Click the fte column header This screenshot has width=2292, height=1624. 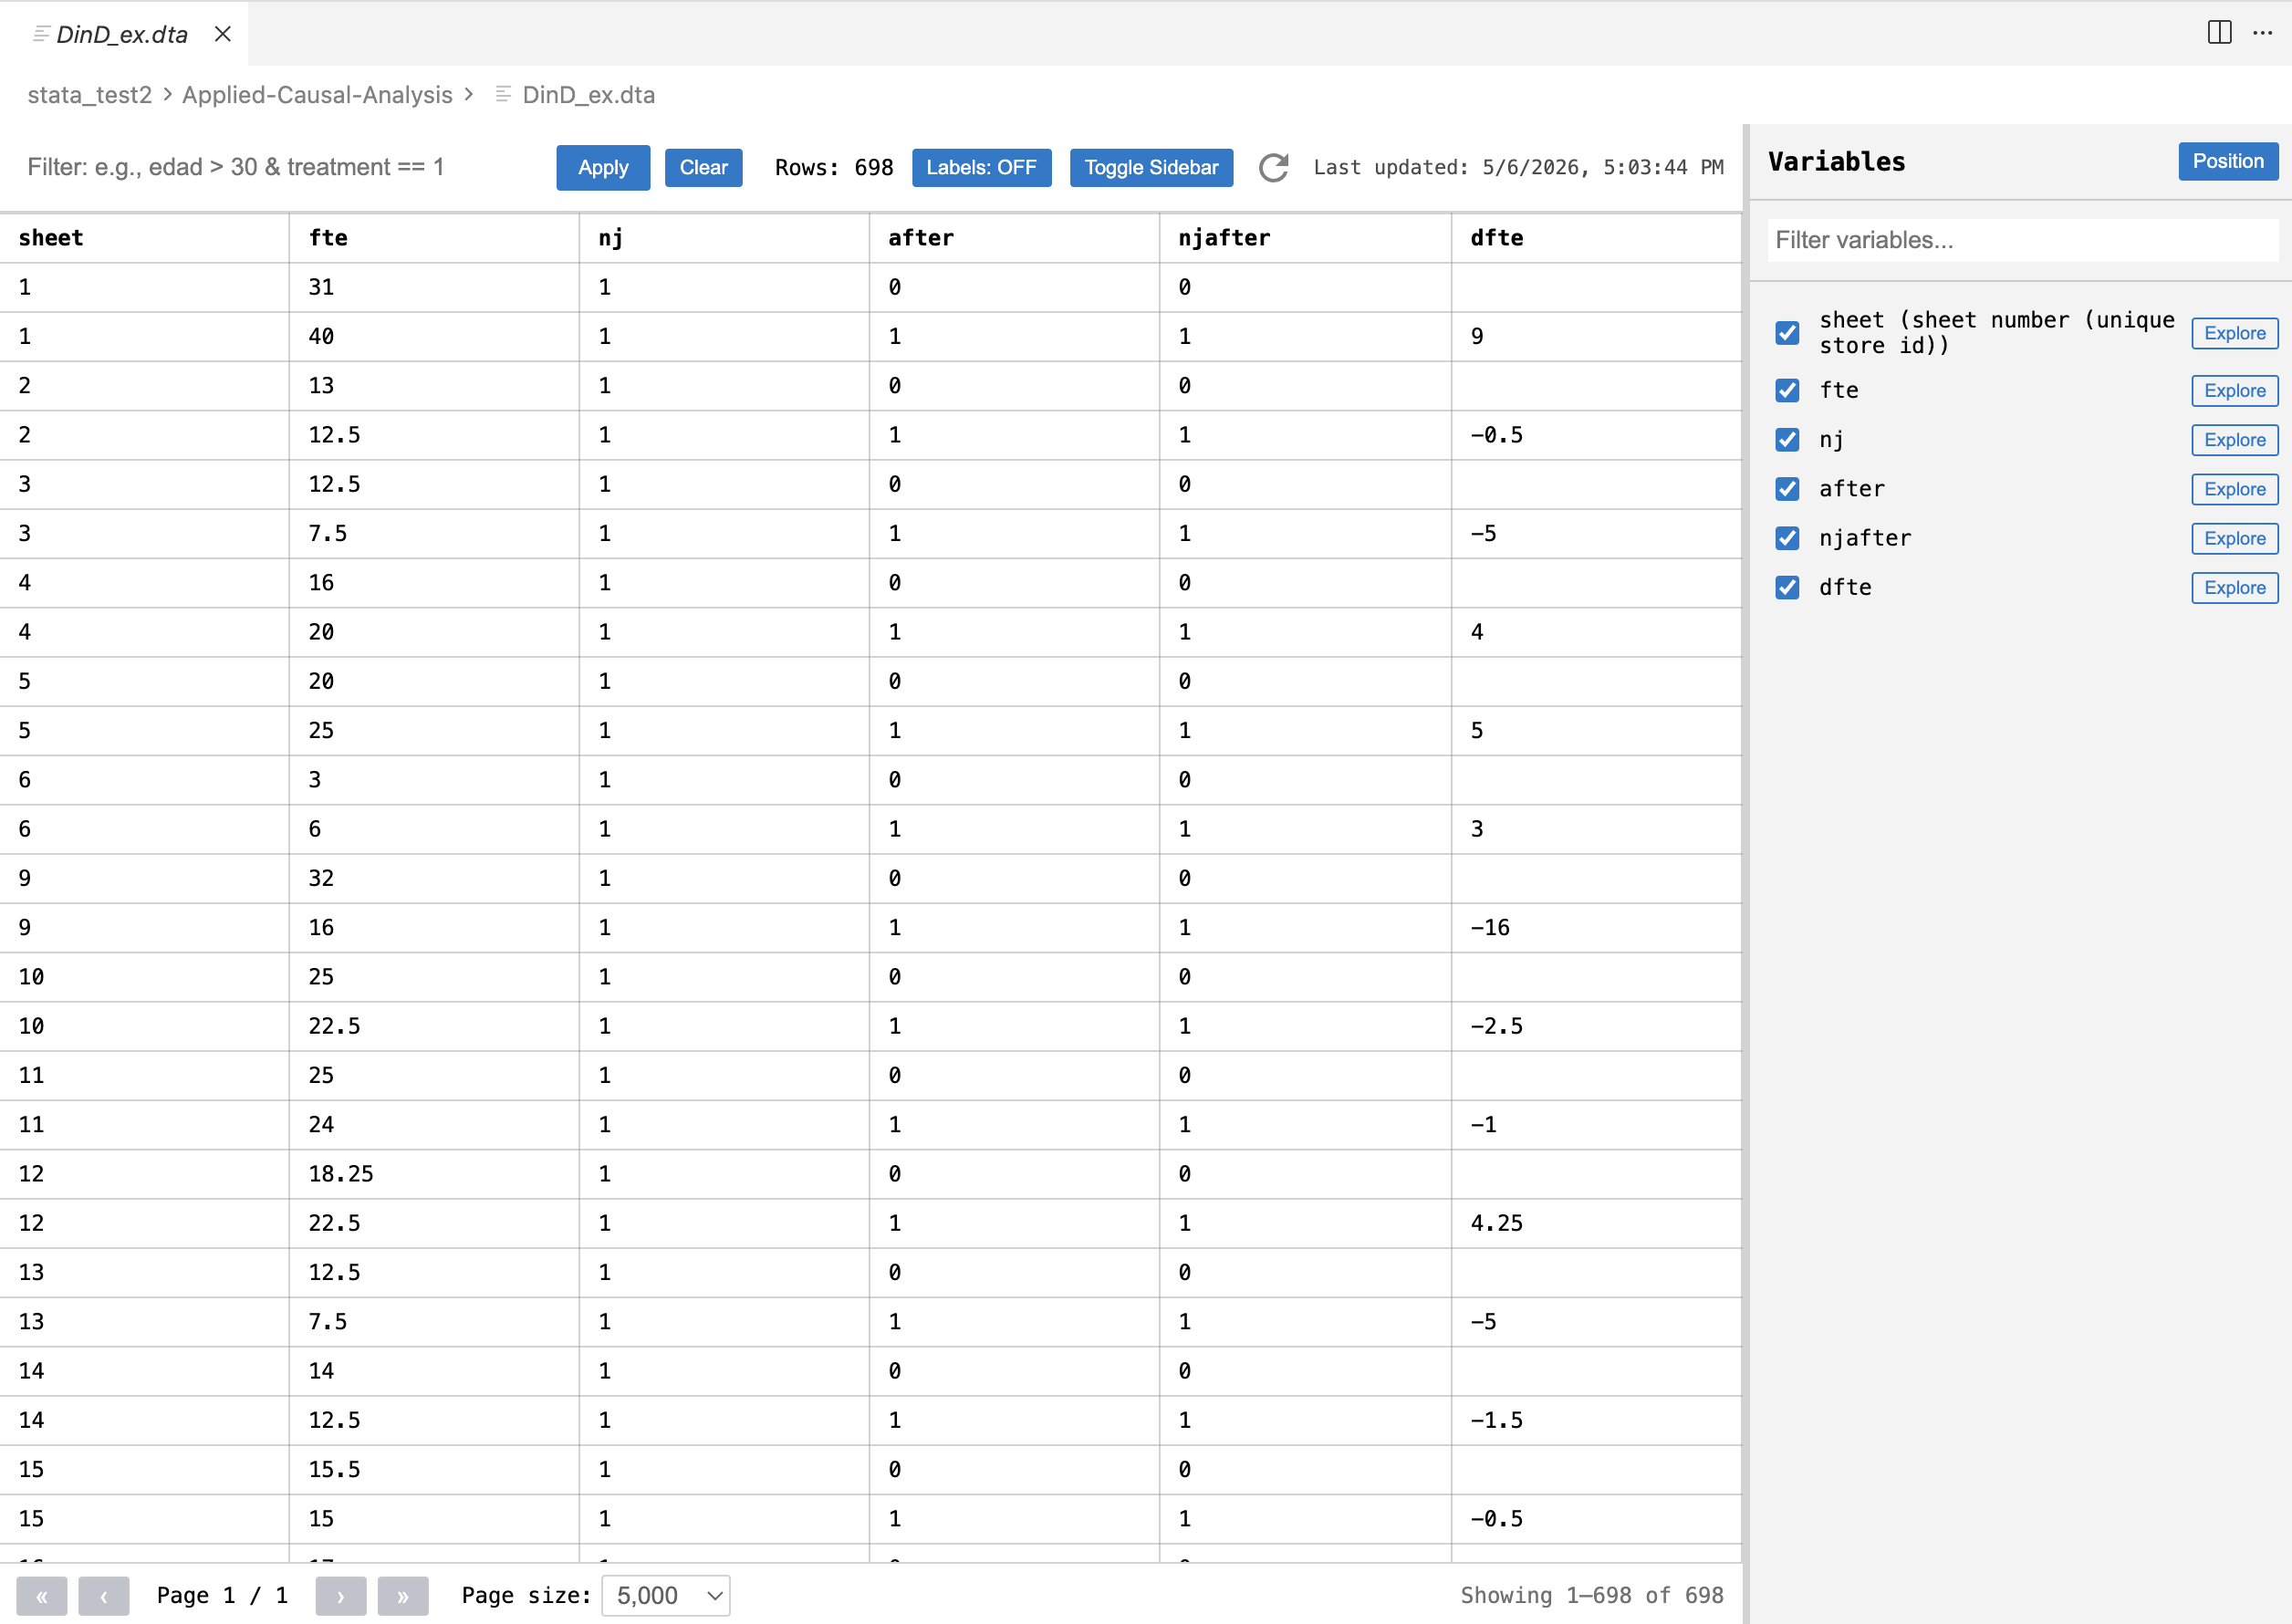(x=434, y=238)
